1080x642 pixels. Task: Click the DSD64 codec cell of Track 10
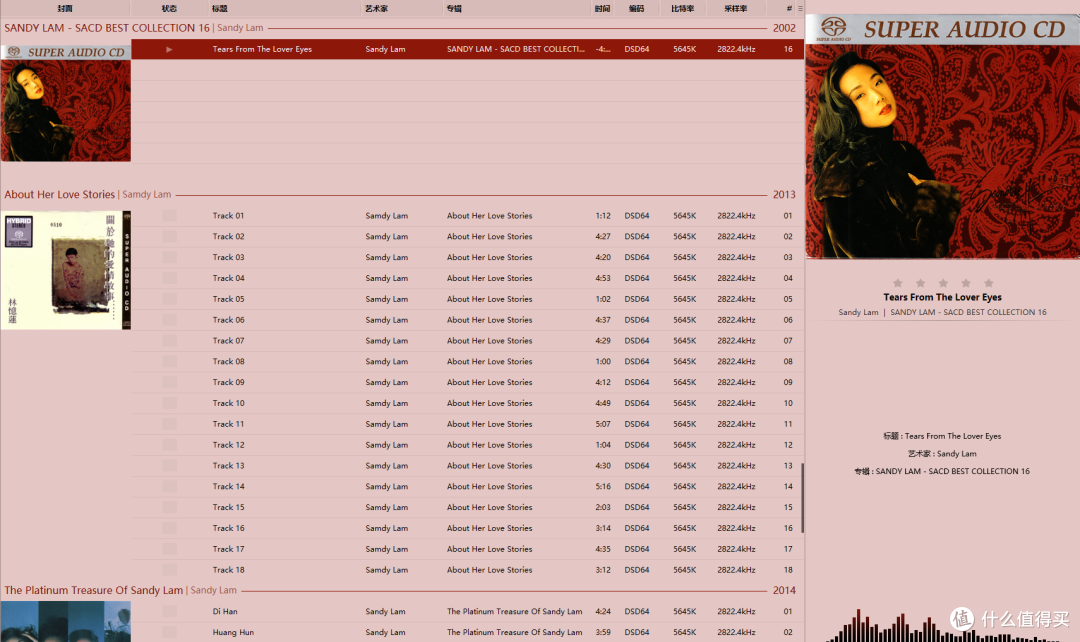[x=636, y=403]
